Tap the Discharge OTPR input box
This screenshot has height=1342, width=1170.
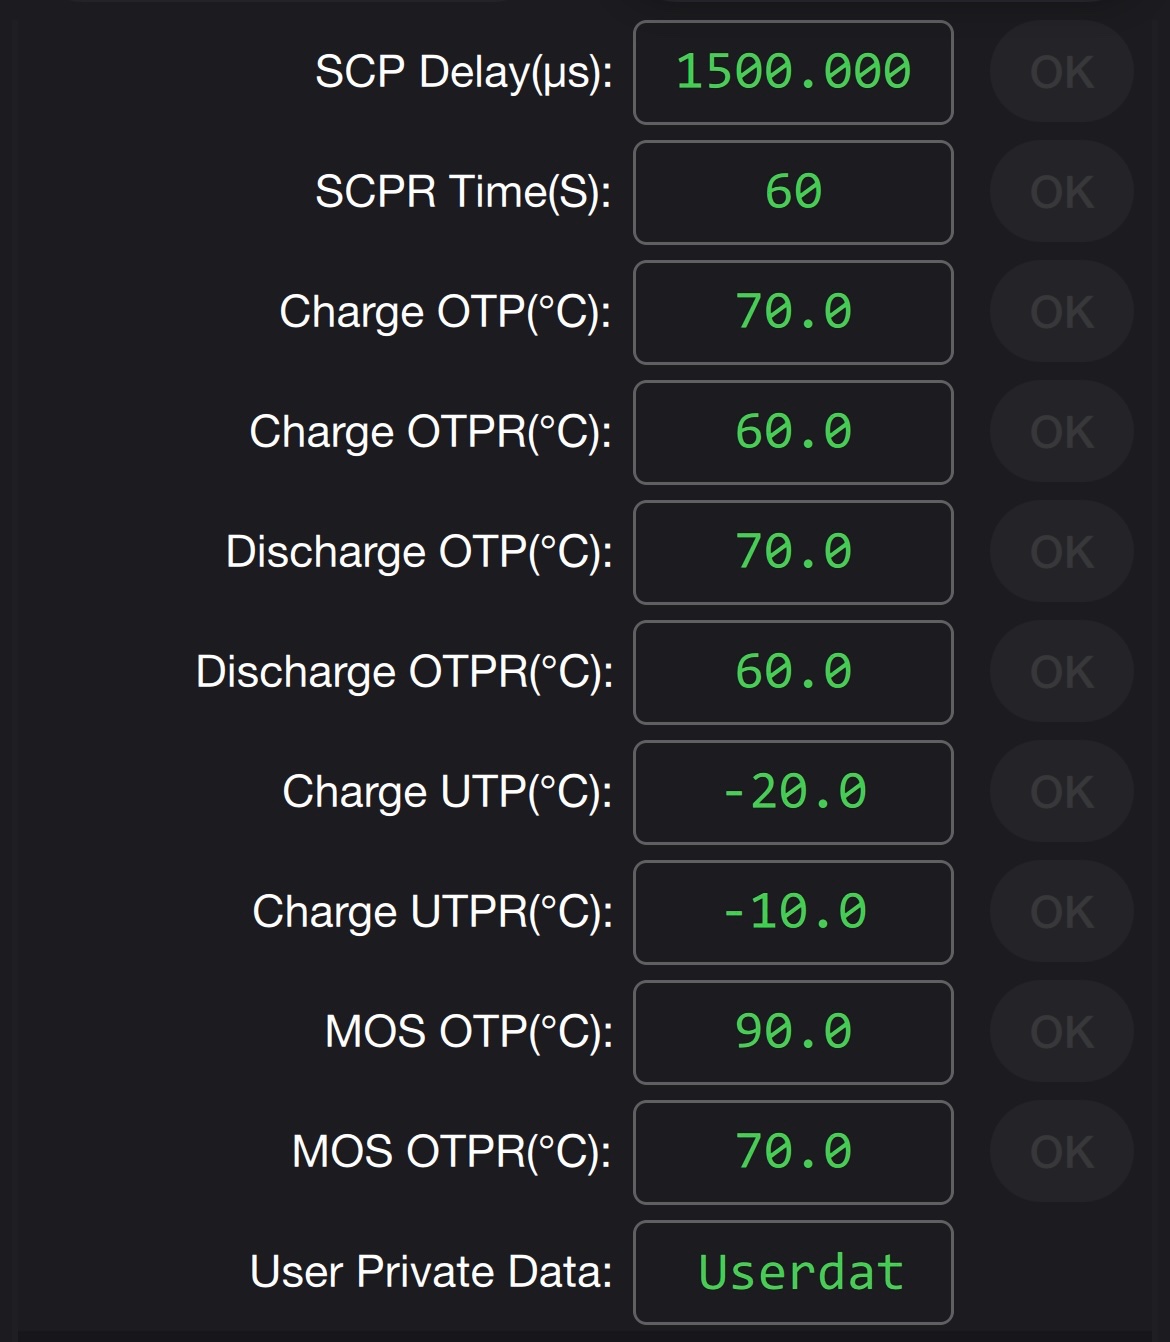(x=793, y=673)
